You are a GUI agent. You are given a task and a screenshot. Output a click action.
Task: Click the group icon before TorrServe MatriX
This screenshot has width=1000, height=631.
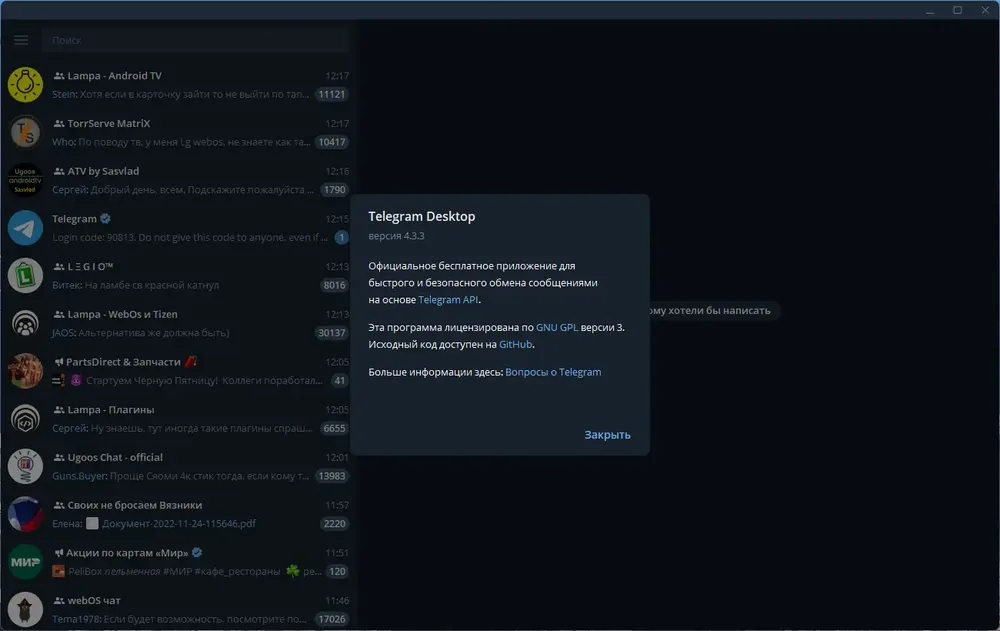pyautogui.click(x=59, y=123)
